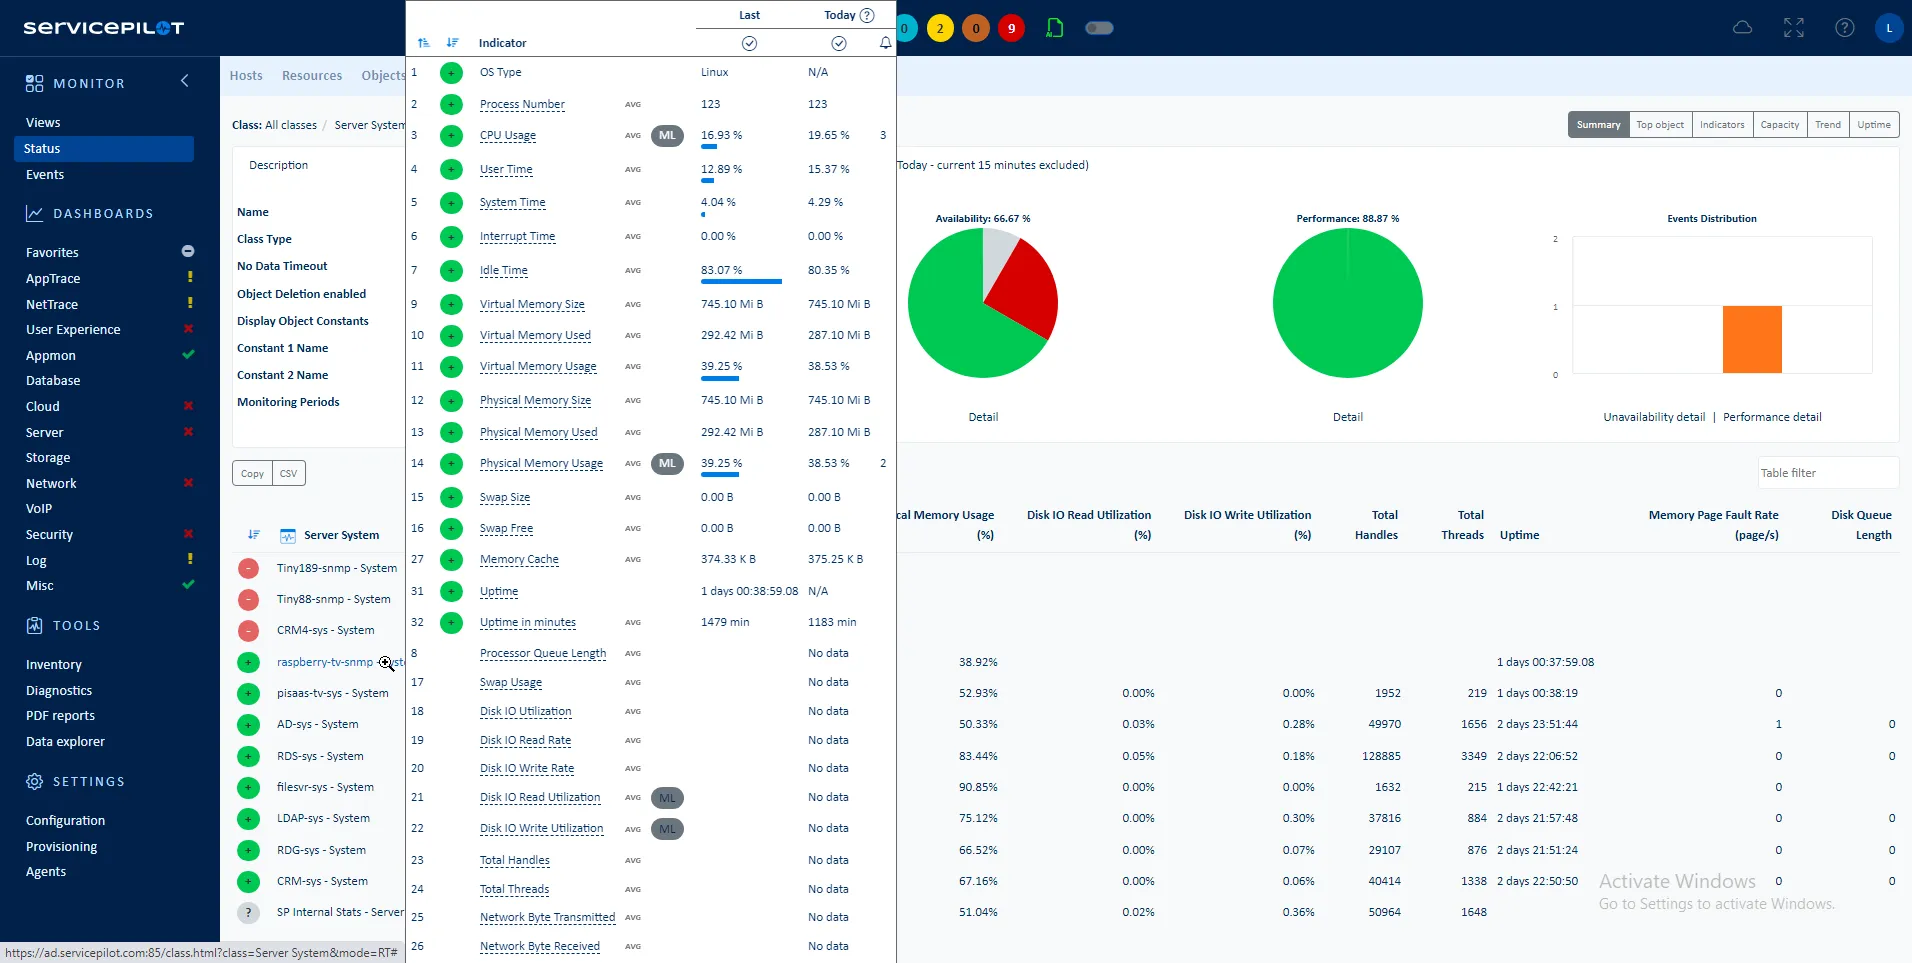Viewport: 1912px width, 963px height.
Task: Open the cloud icon in top bar
Action: point(1742,28)
